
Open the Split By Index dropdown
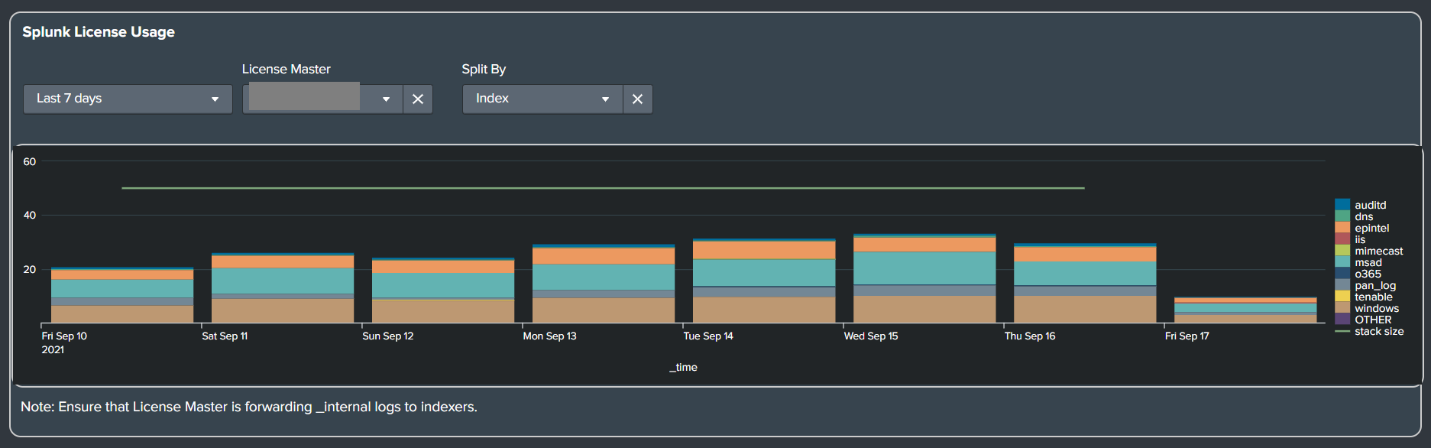pos(542,99)
